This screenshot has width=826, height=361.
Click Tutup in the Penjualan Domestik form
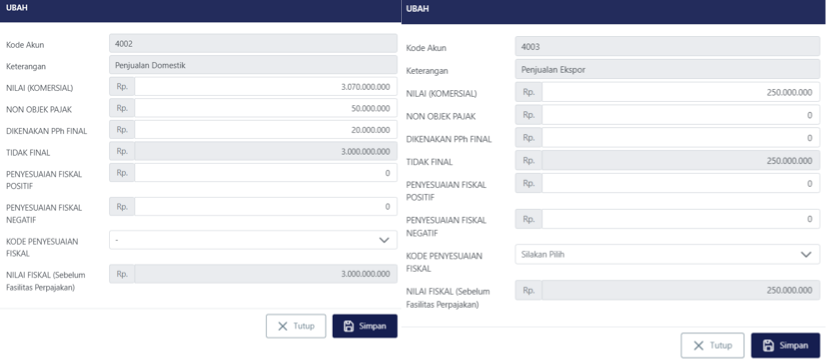296,326
